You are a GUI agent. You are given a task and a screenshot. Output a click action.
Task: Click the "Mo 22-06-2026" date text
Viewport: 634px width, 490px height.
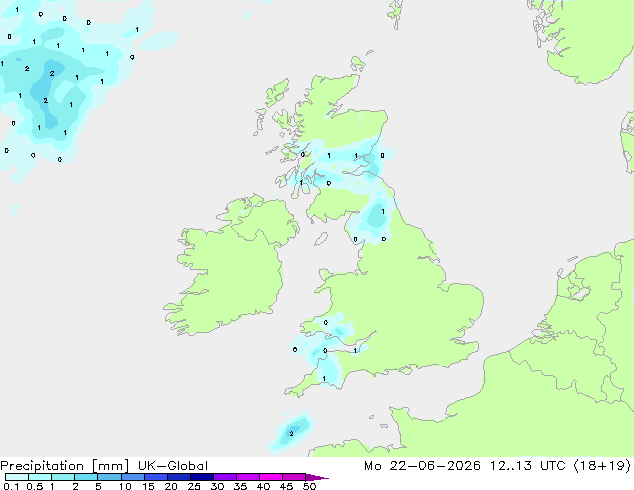pos(422,466)
